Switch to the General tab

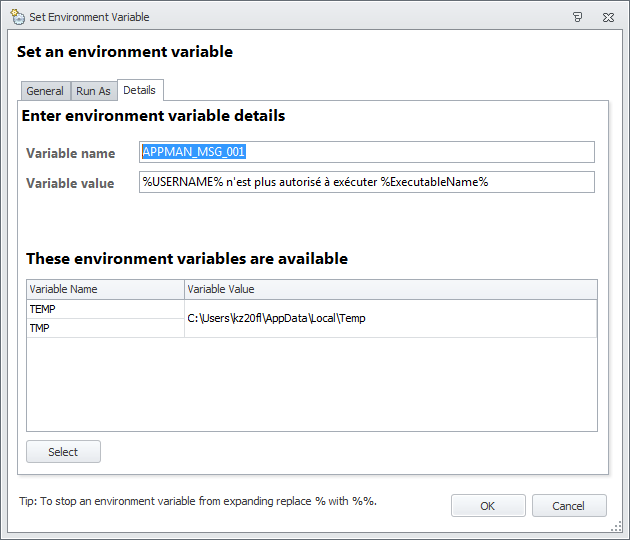[x=45, y=91]
